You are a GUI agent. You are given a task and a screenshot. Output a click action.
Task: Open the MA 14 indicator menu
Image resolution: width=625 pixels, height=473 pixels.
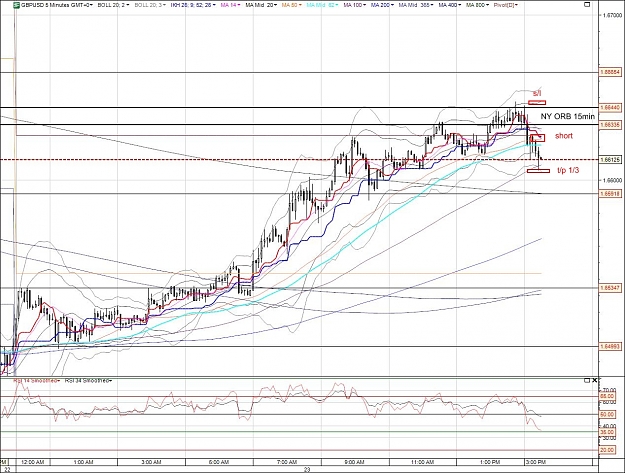229,5
